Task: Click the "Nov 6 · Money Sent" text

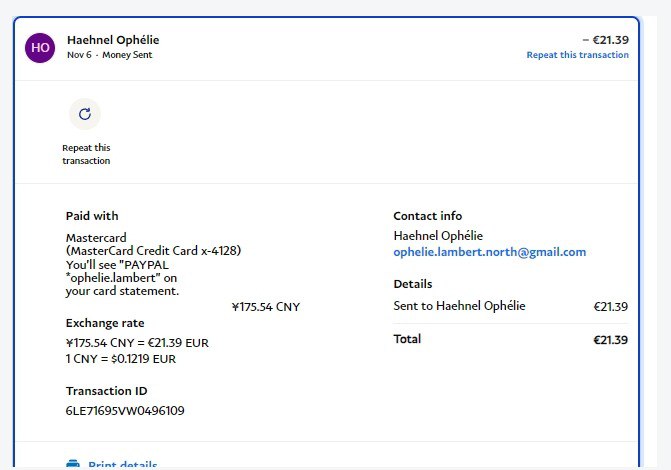Action: (110, 55)
